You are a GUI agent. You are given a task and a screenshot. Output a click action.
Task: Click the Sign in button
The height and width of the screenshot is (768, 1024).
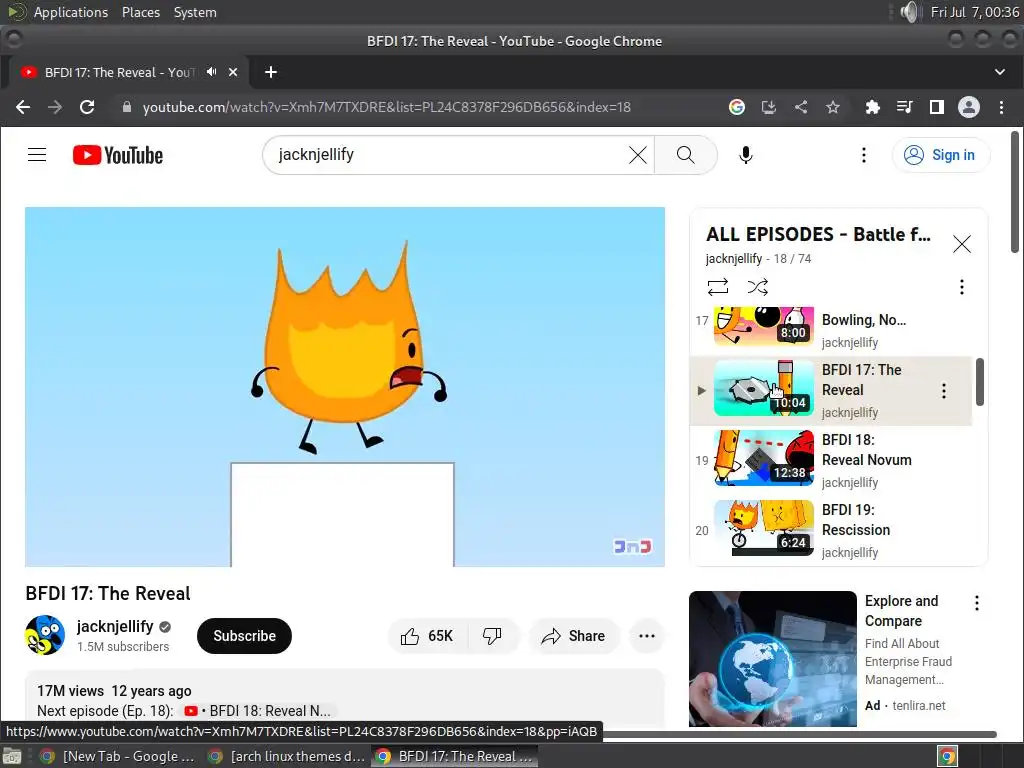pyautogui.click(x=941, y=155)
